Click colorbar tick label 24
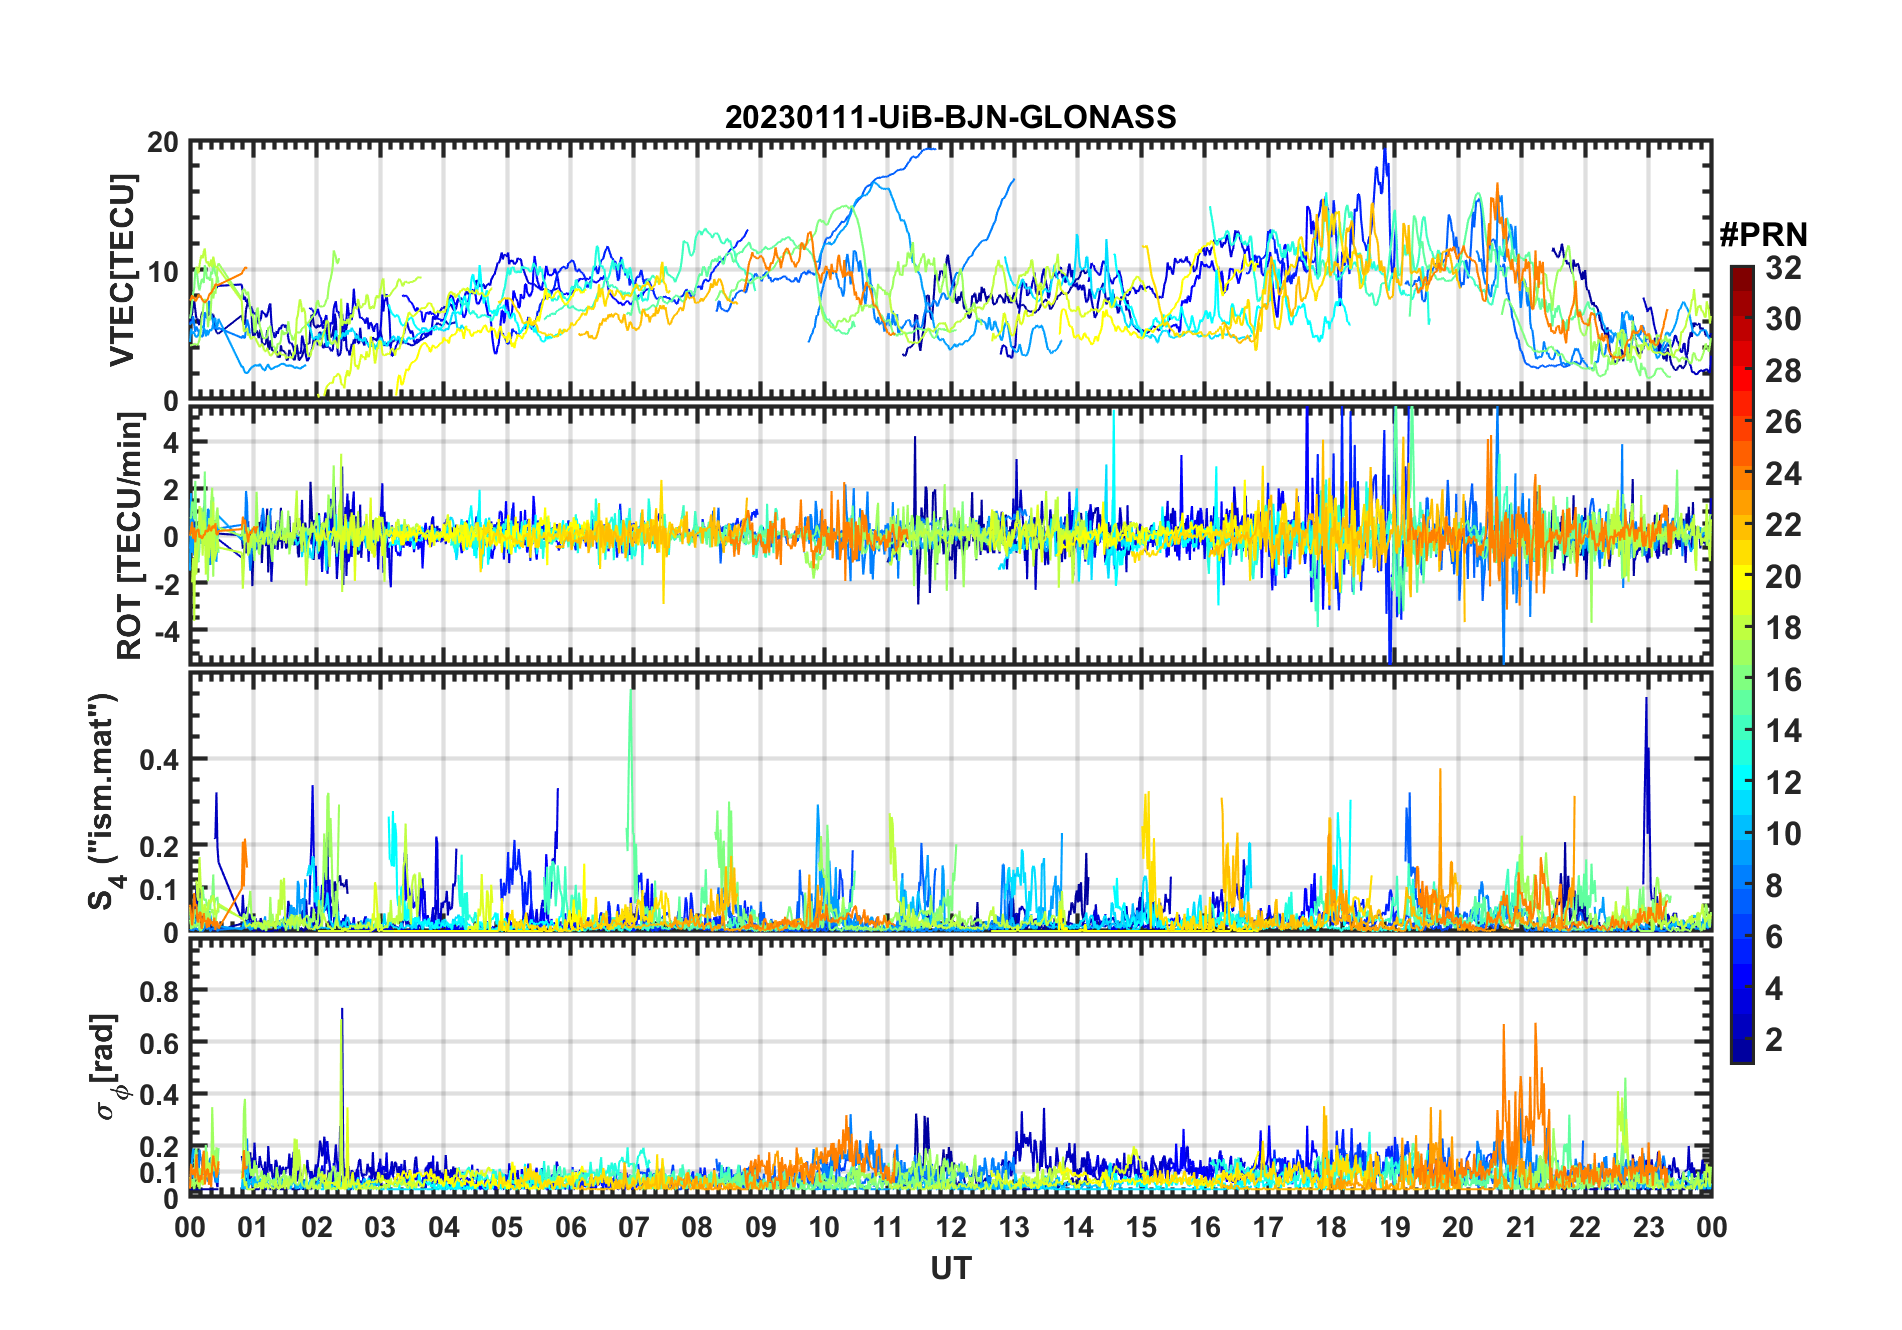1902x1330 pixels. [1783, 474]
